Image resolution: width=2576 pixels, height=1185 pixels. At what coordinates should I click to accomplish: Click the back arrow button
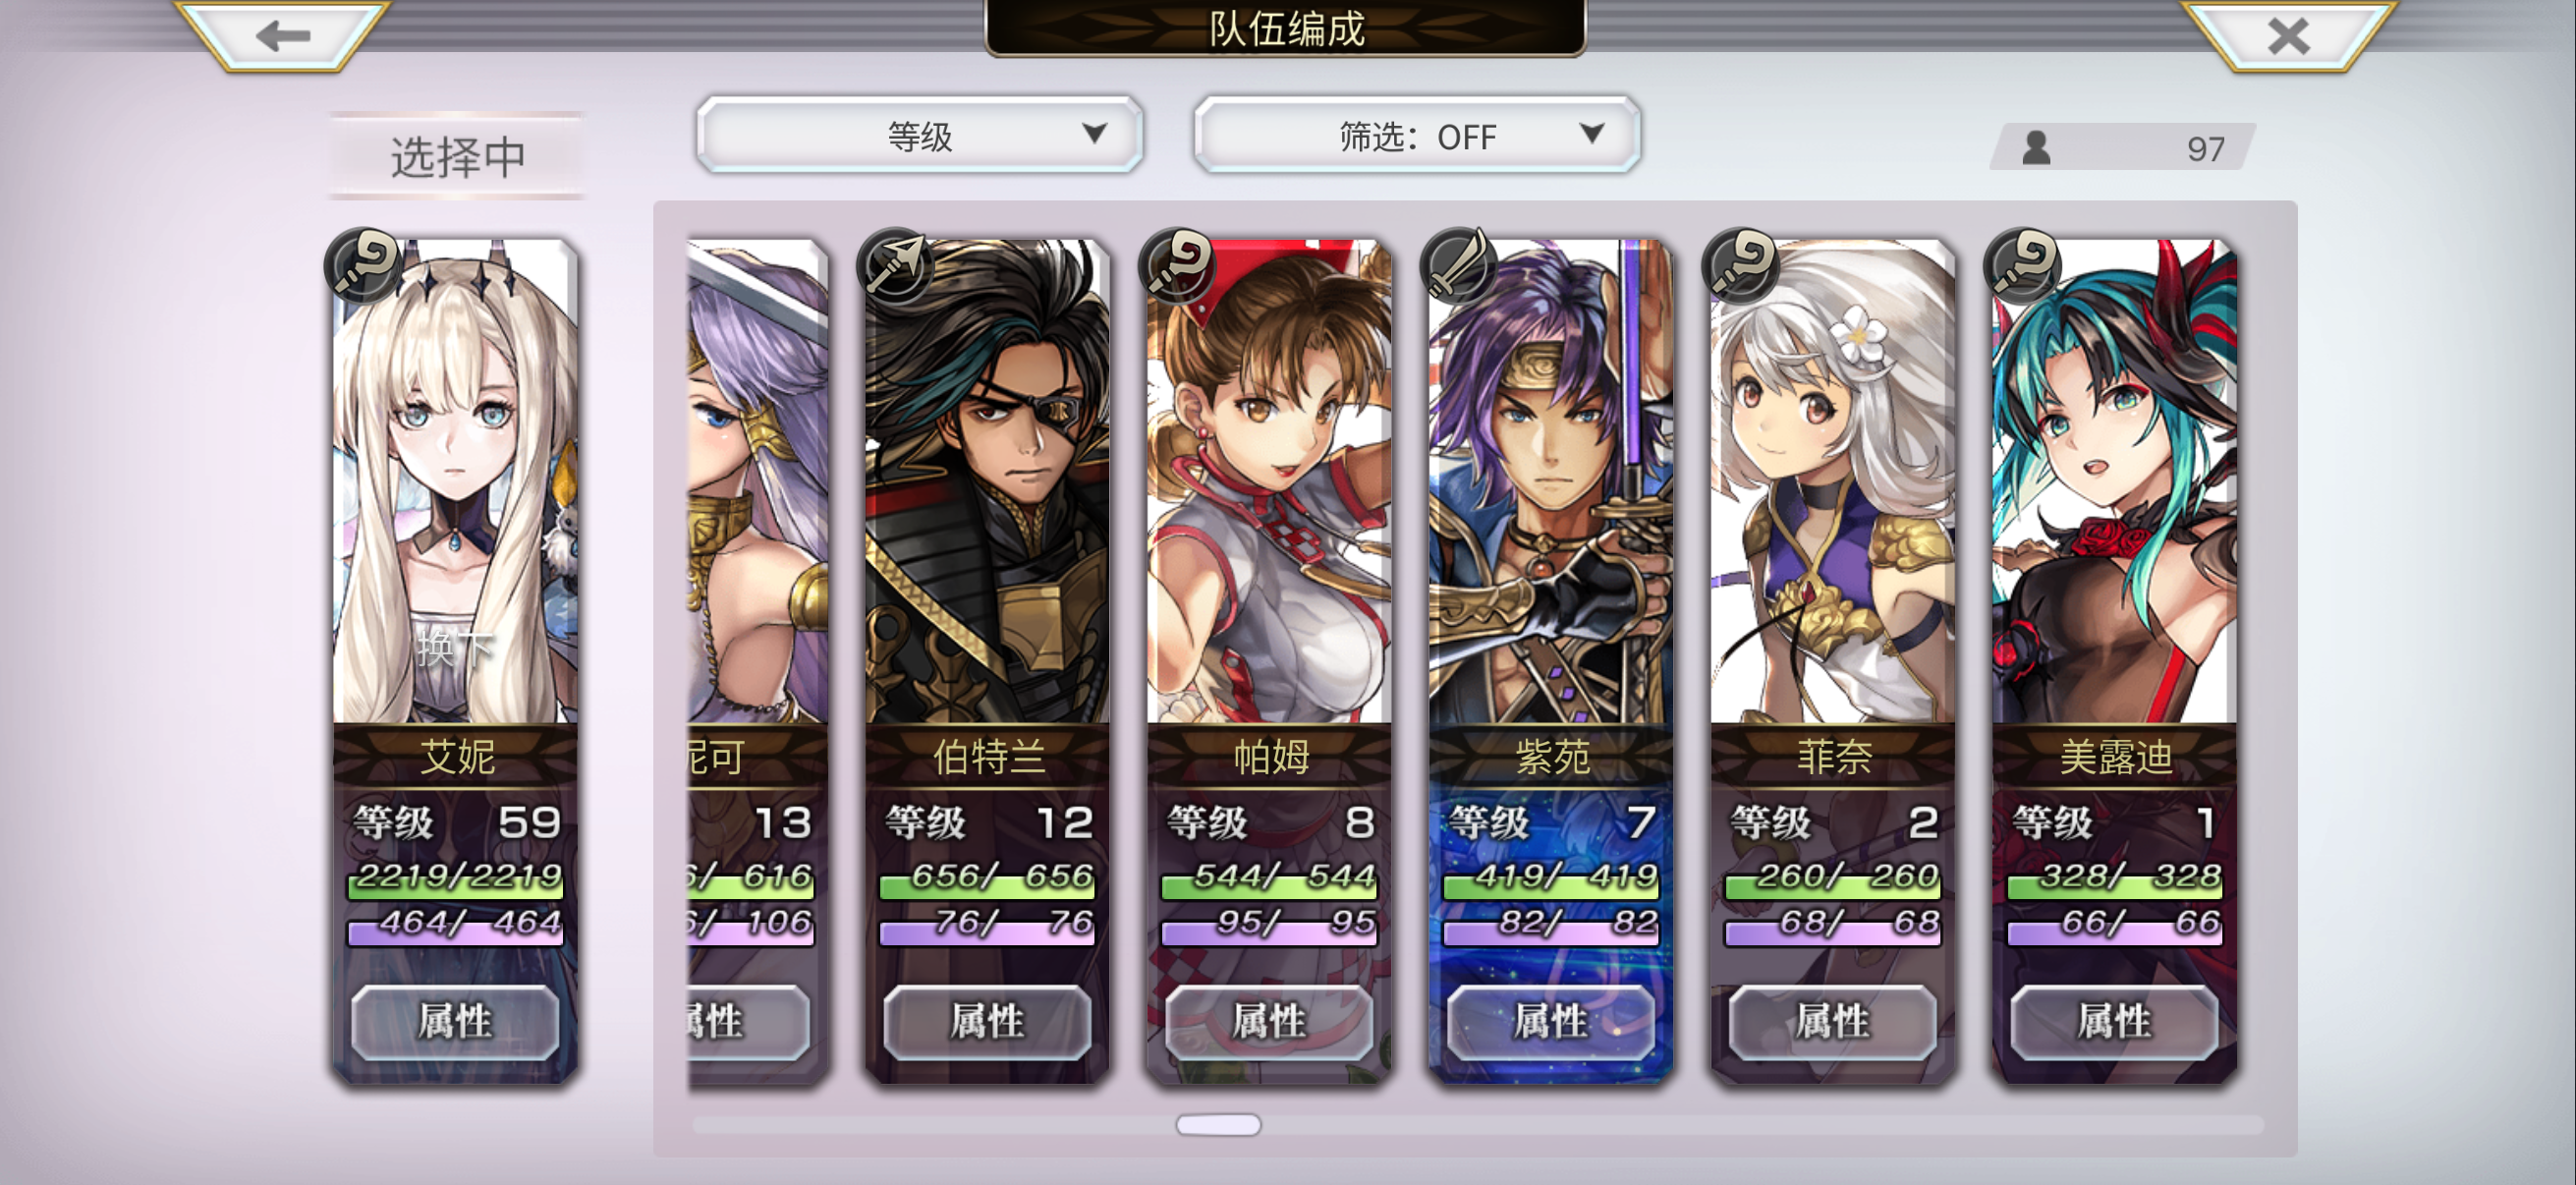pyautogui.click(x=282, y=35)
